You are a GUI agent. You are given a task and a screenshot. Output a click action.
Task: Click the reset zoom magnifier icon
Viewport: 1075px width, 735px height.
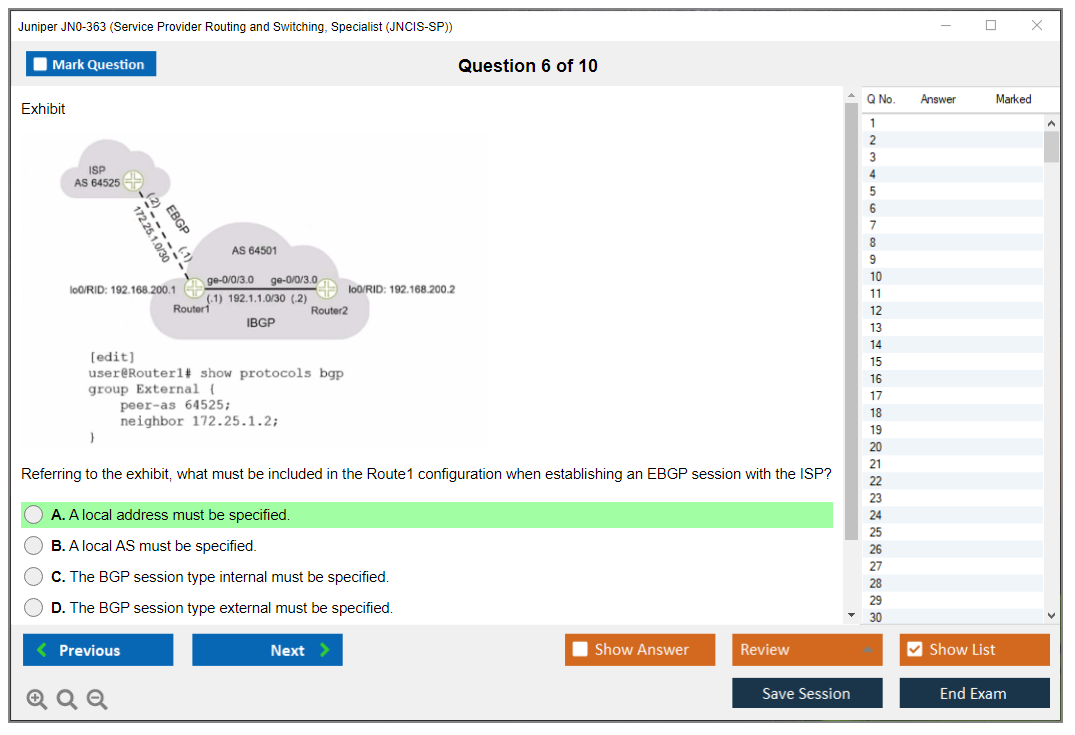[67, 700]
